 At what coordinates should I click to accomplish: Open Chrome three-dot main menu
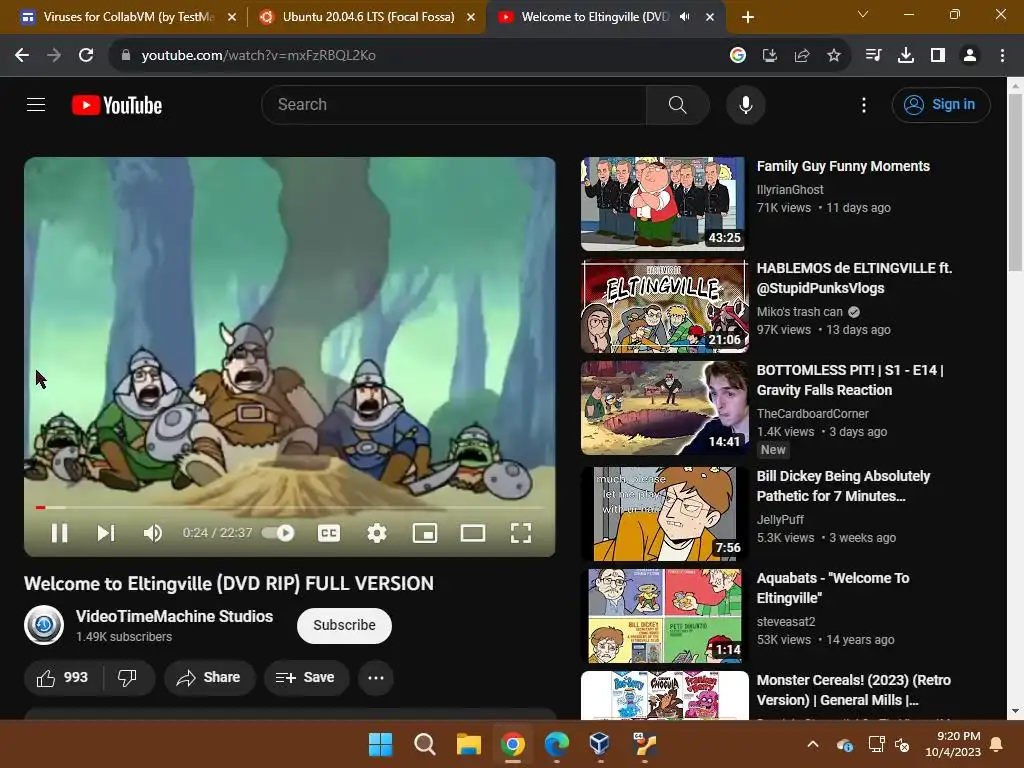point(1002,56)
